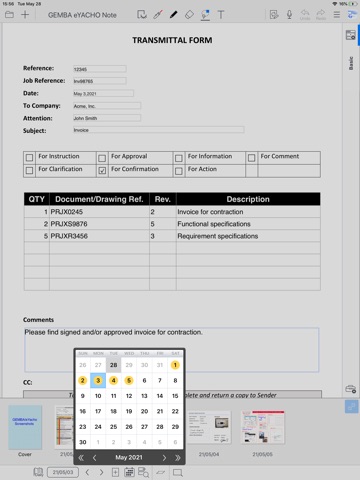This screenshot has width=360, height=480.
Task: Click the Date field May 3, 2021
Action: [x=103, y=93]
